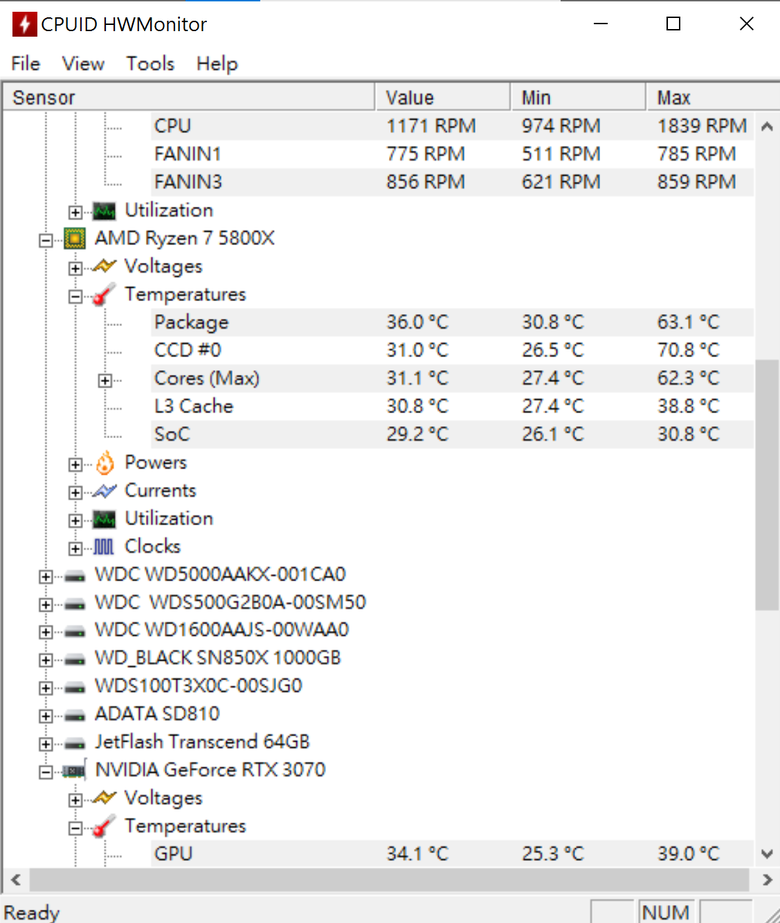This screenshot has height=923, width=780.
Task: Click the NUM indicator in status bar
Action: (x=666, y=912)
